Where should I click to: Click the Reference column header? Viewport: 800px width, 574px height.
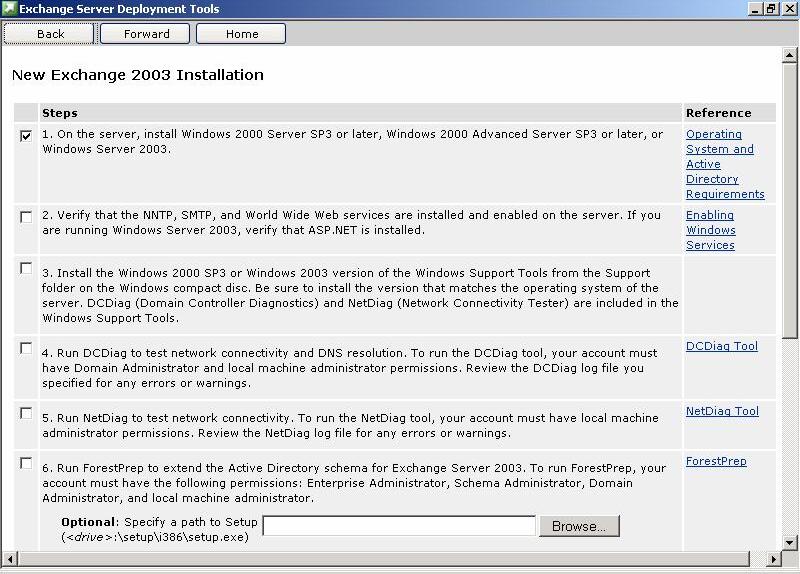[x=718, y=113]
